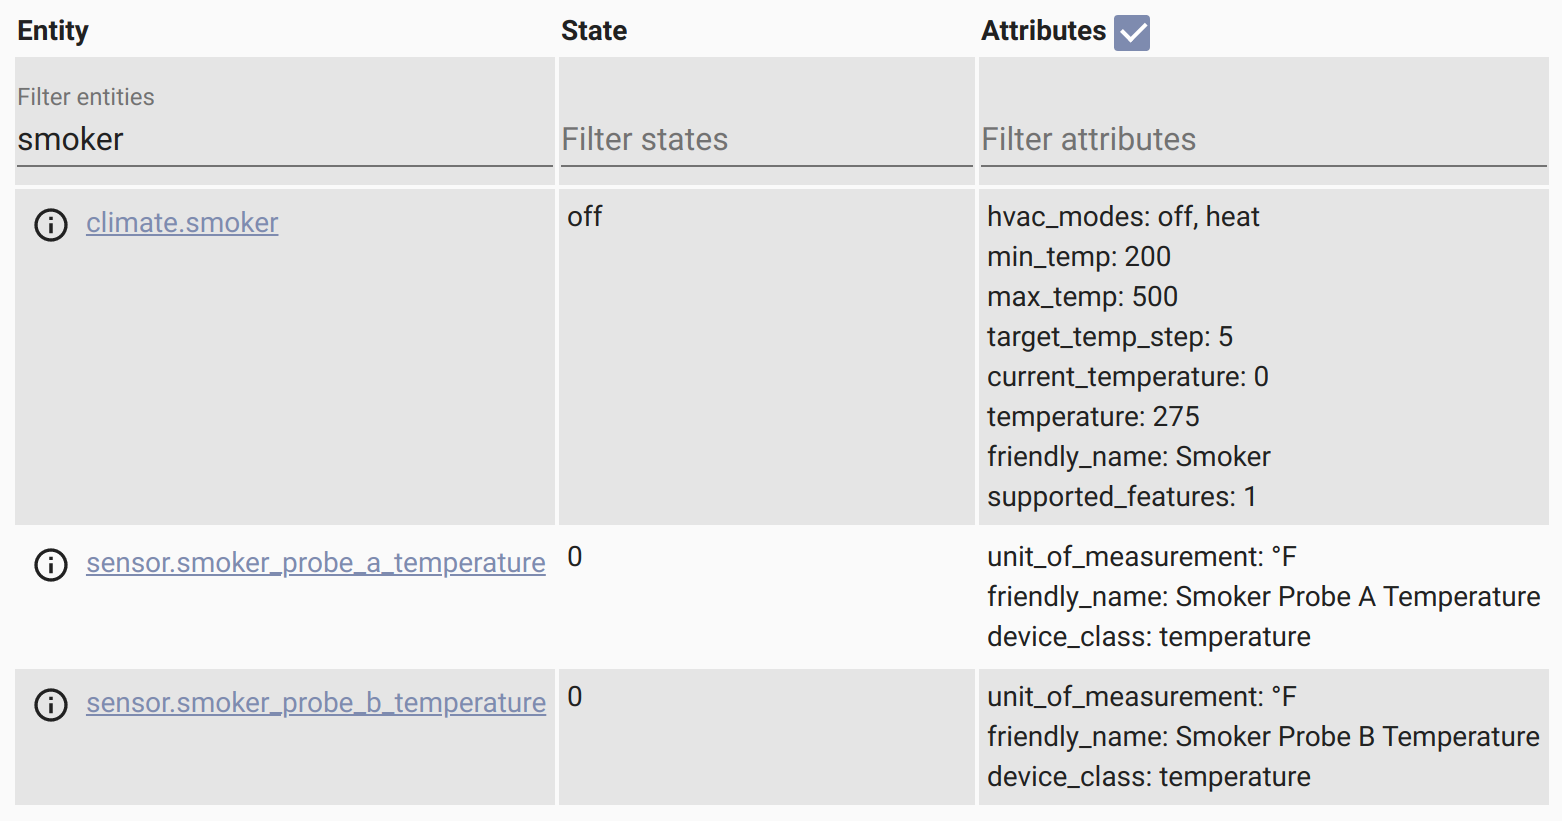Select the climate.smoker entity link
Screen dimensions: 1562x821
point(182,222)
